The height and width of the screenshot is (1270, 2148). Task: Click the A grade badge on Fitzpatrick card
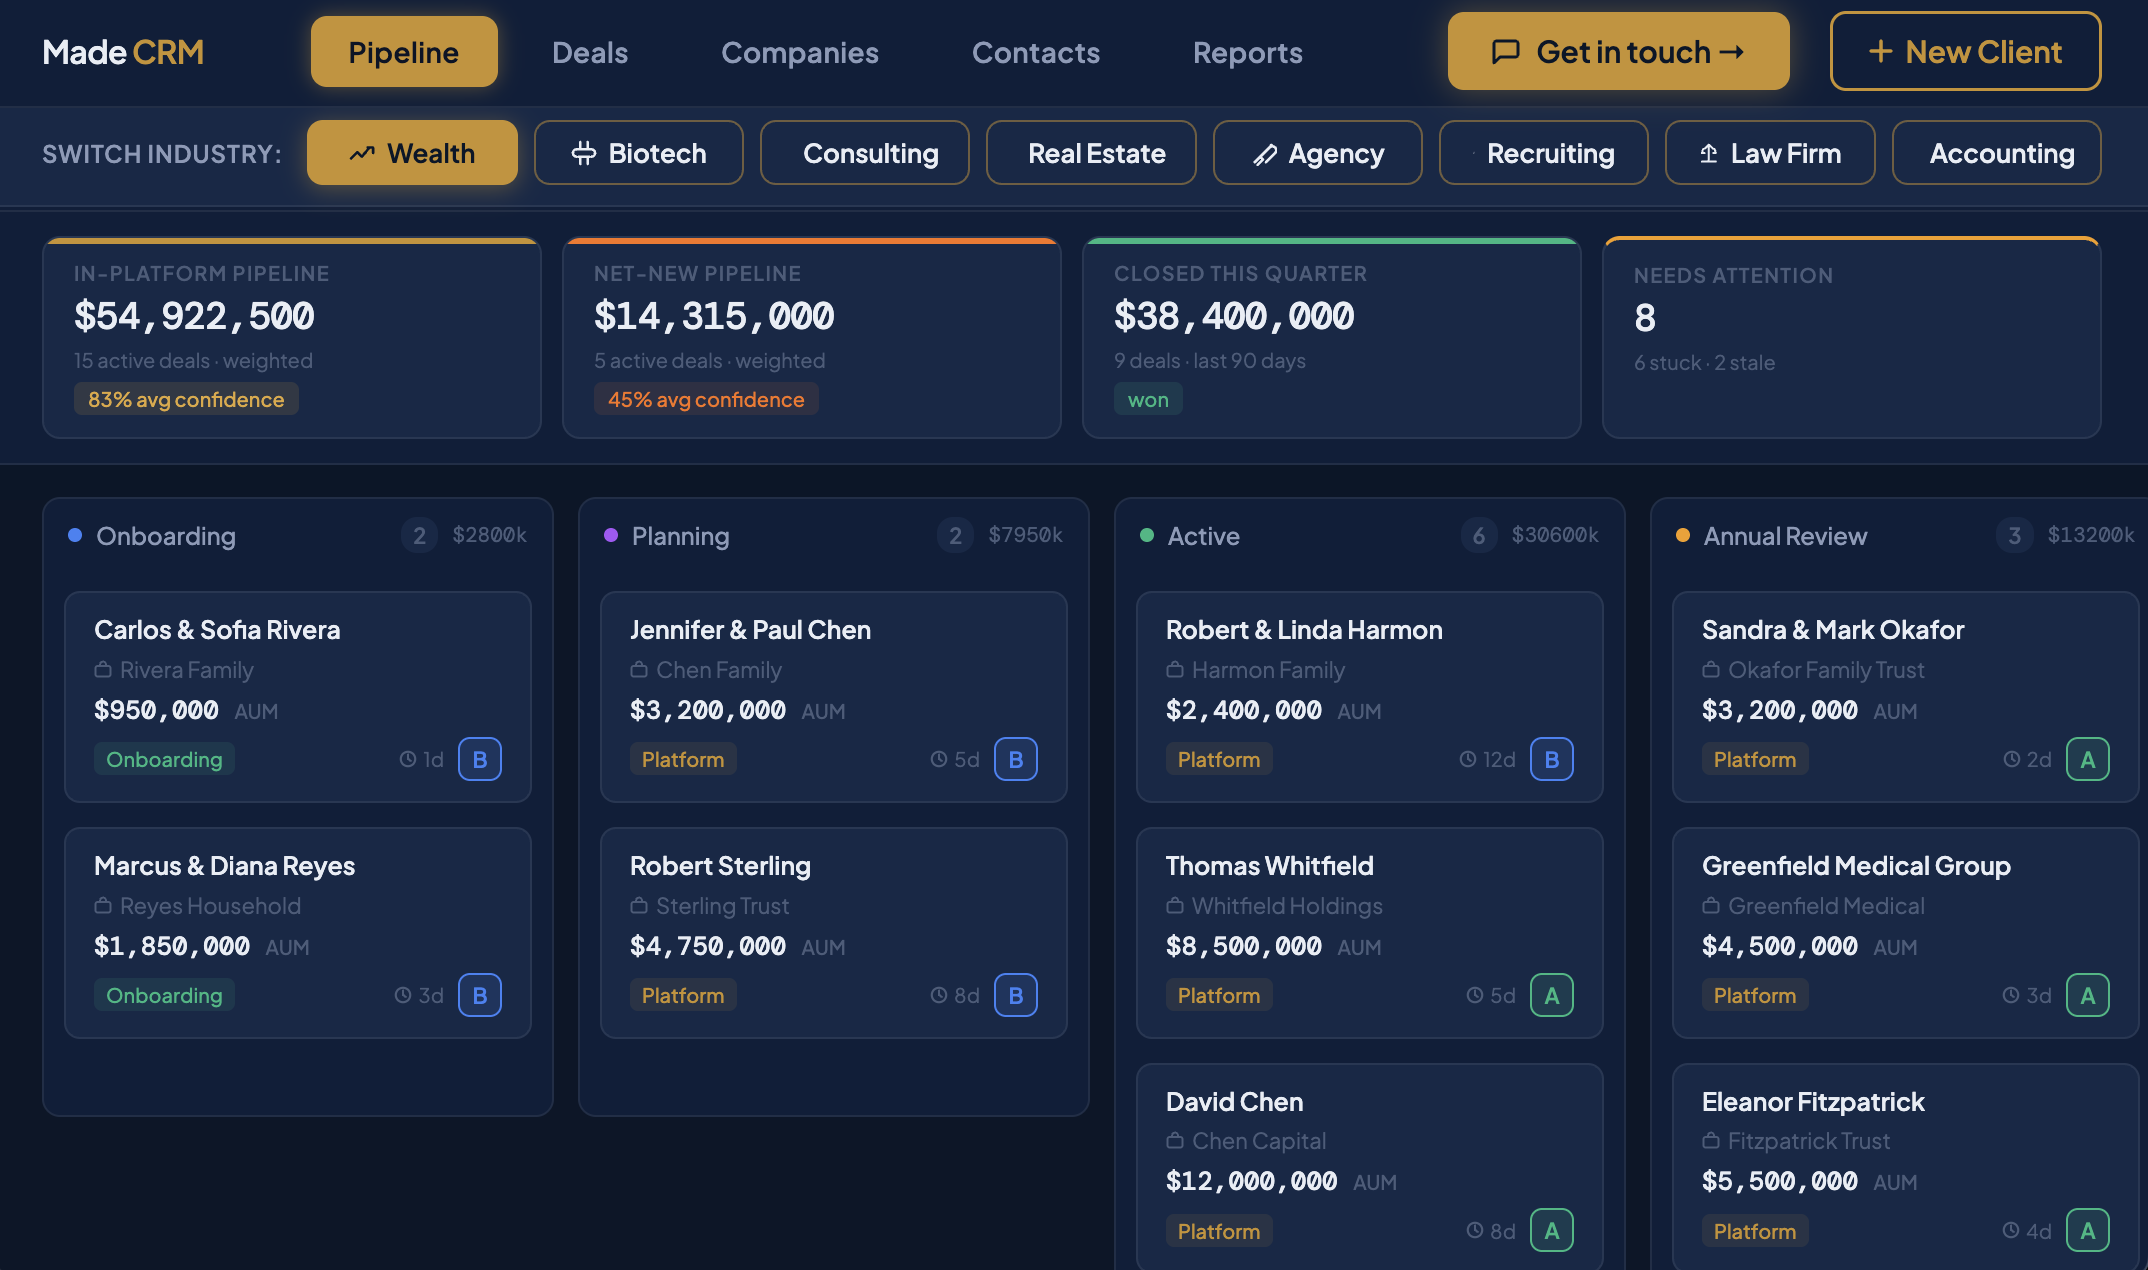pos(2088,1231)
